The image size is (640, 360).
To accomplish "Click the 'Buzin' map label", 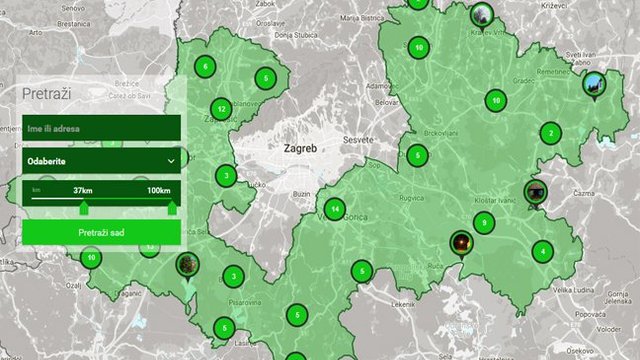I will click(301, 194).
